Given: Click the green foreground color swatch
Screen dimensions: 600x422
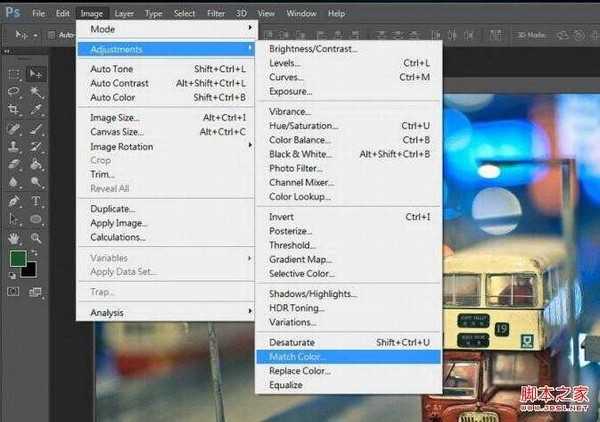Looking at the screenshot, I should click(x=17, y=258).
